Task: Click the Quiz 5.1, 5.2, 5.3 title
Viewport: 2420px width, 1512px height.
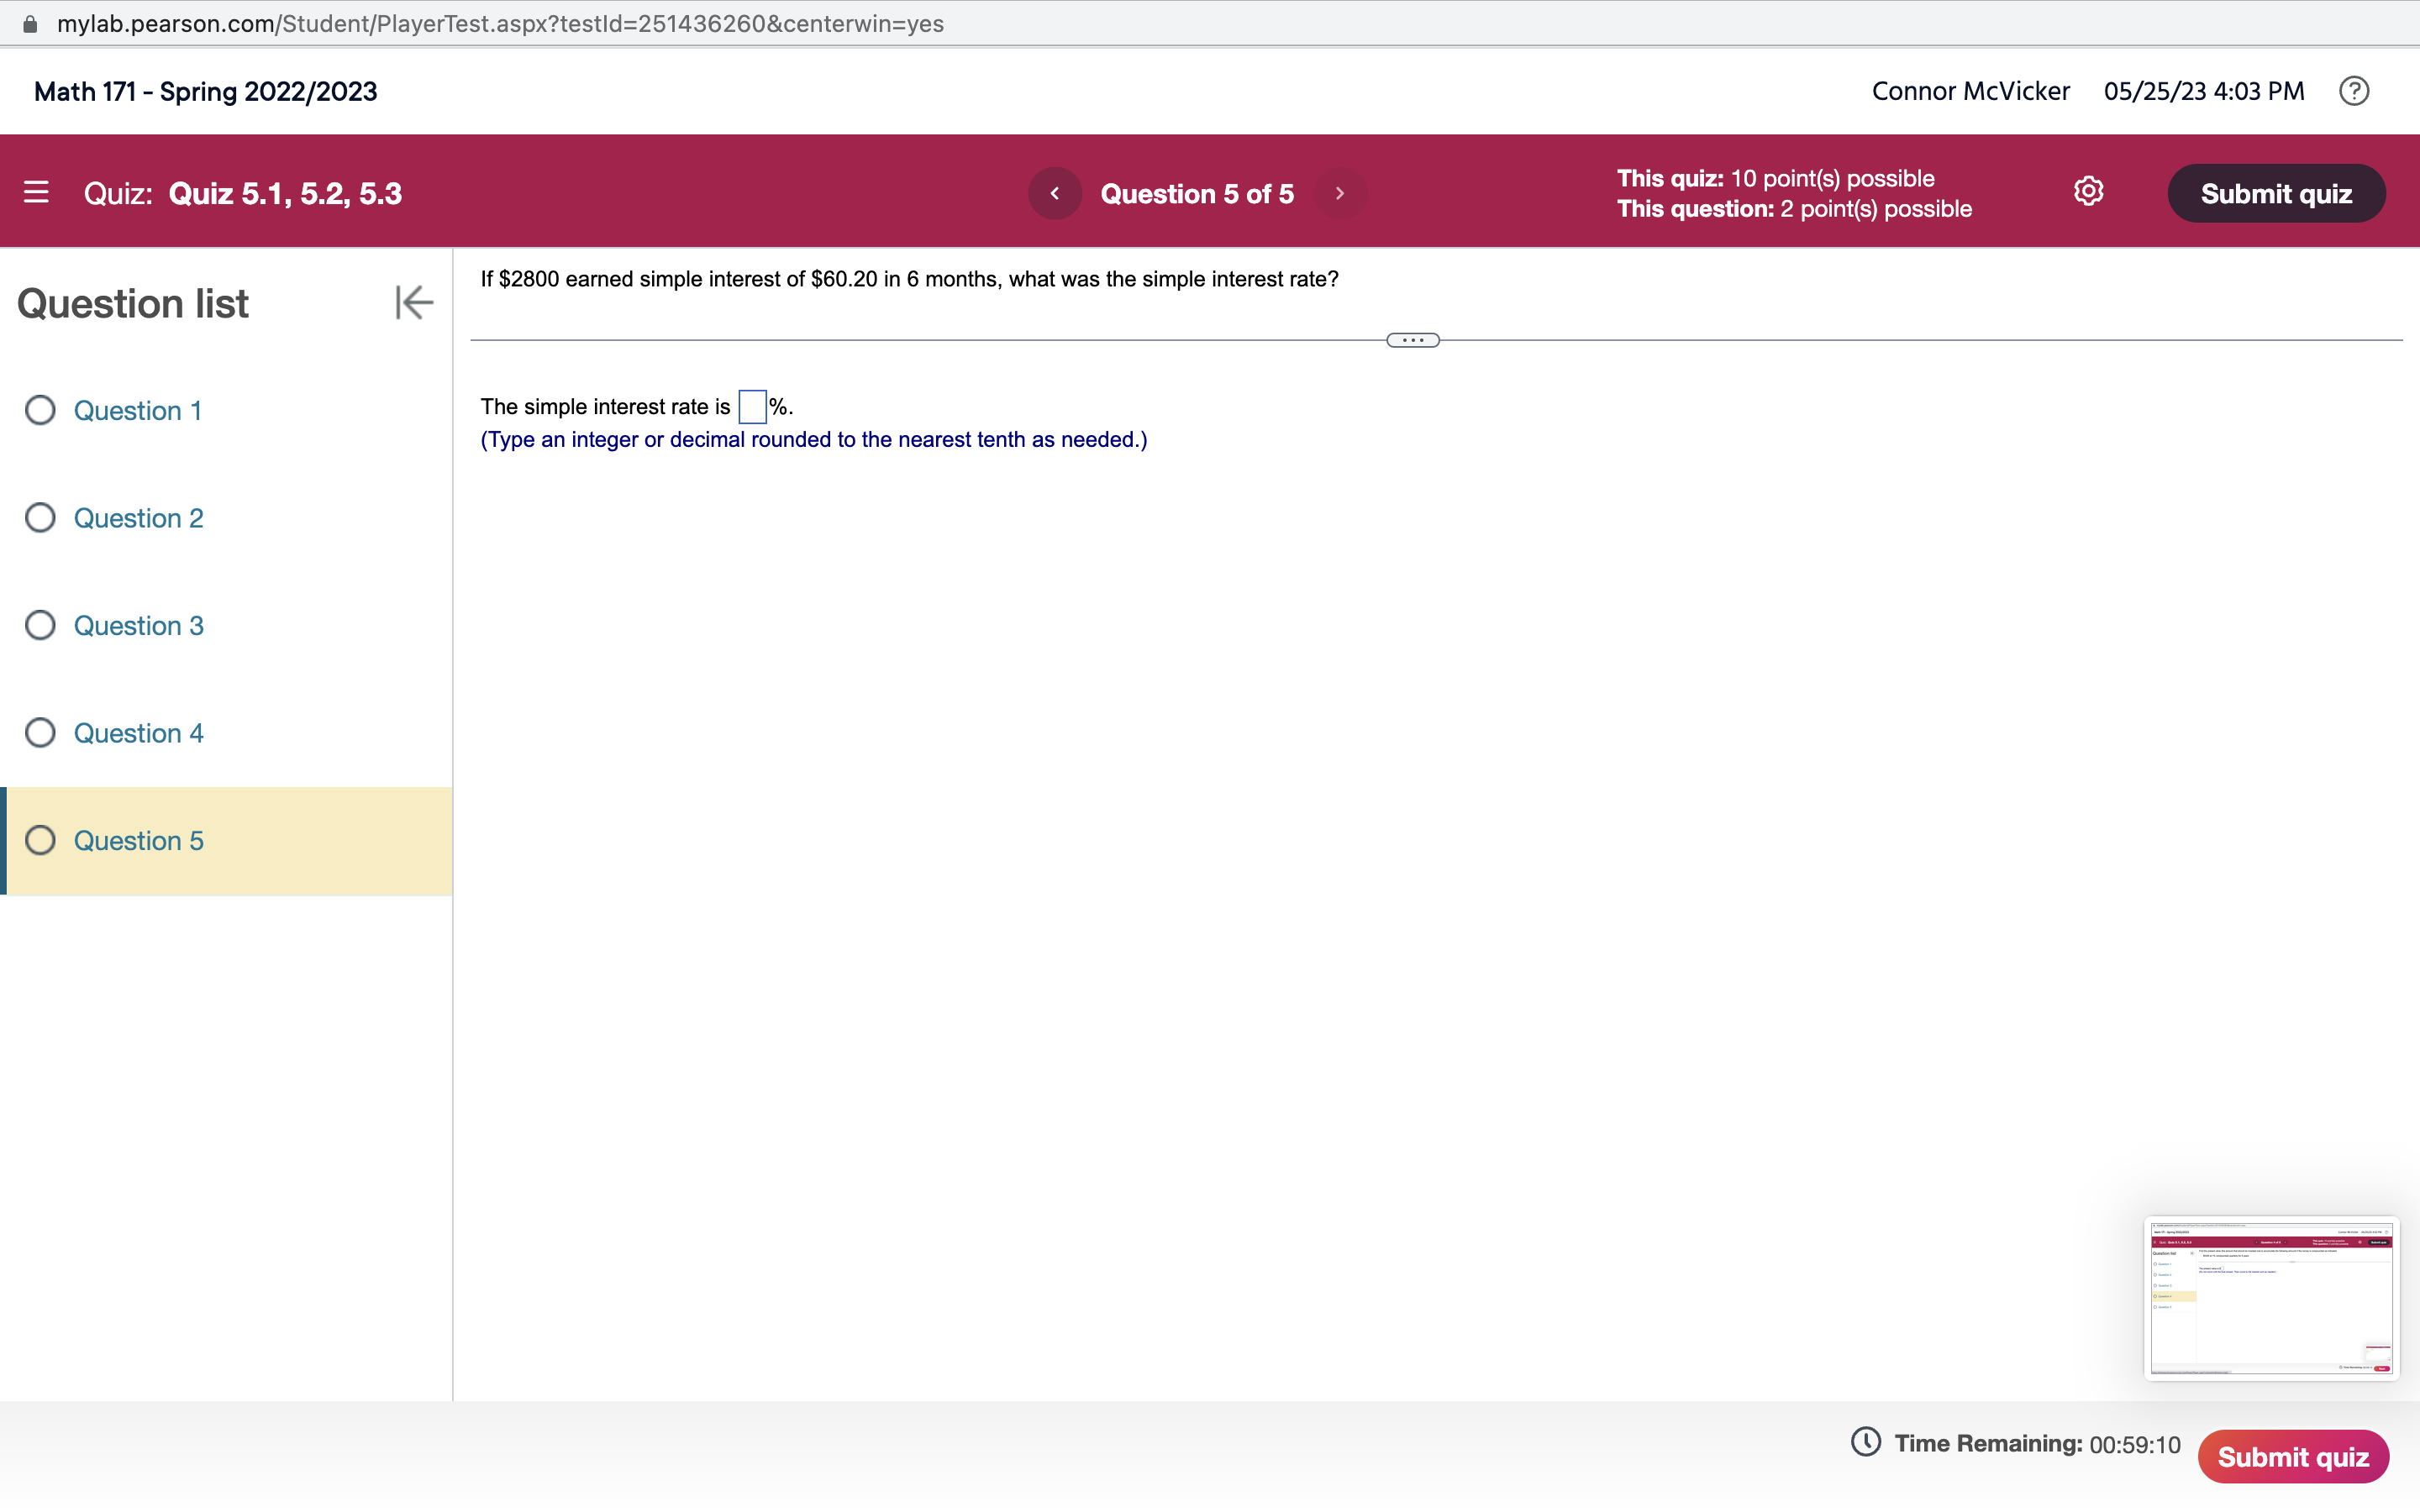Action: point(284,193)
